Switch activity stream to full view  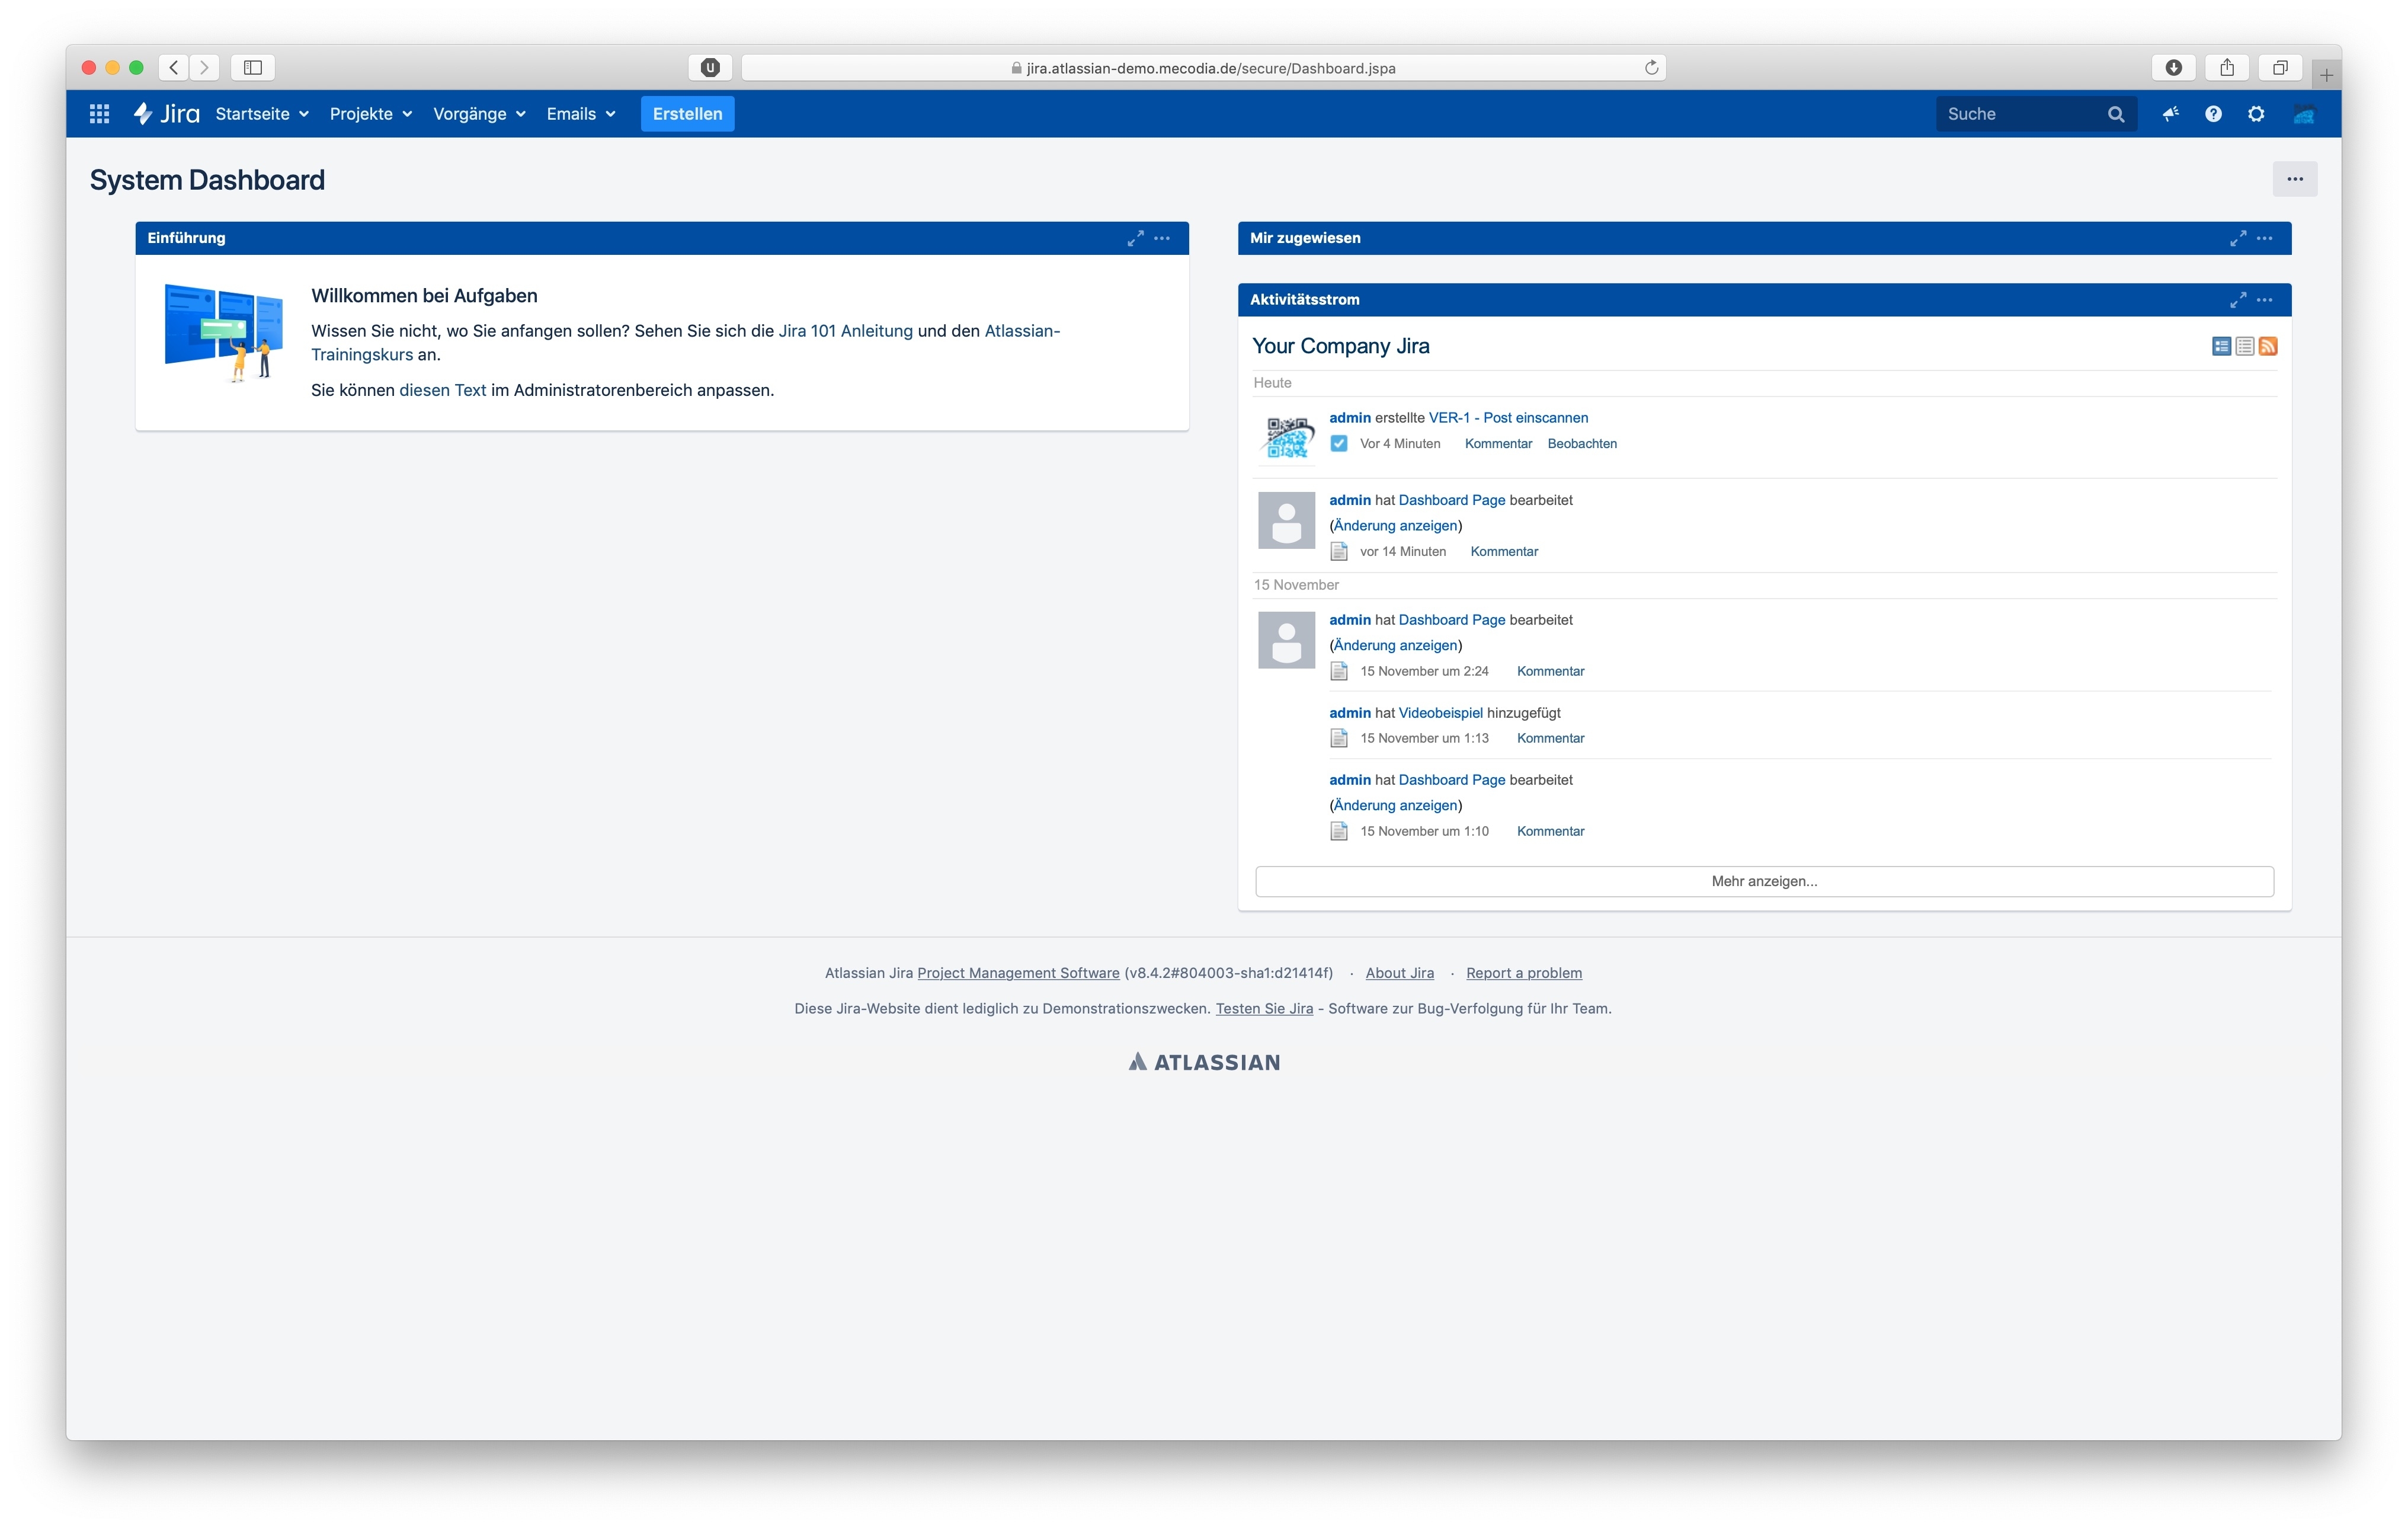(2221, 346)
